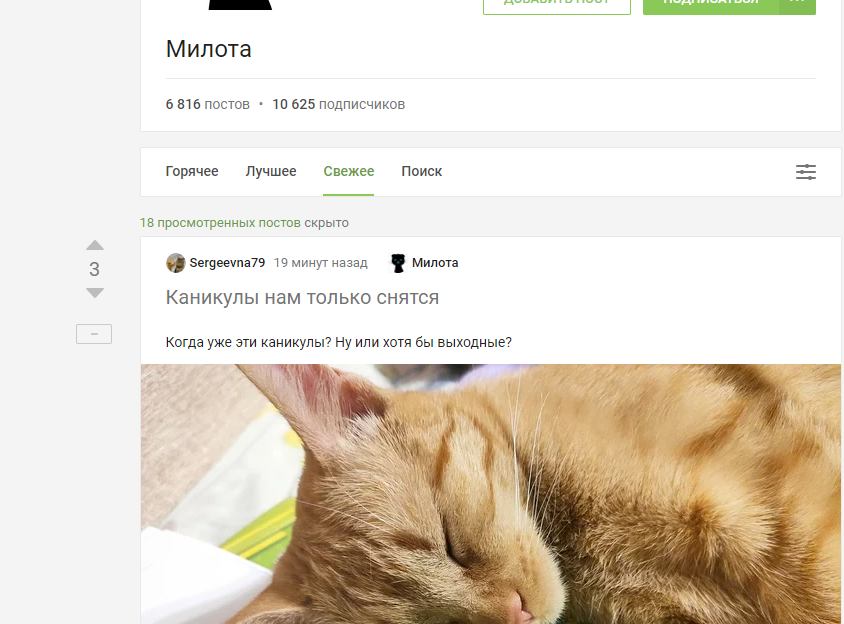Open the three-dots menu beside subscribe button

tap(797, 3)
